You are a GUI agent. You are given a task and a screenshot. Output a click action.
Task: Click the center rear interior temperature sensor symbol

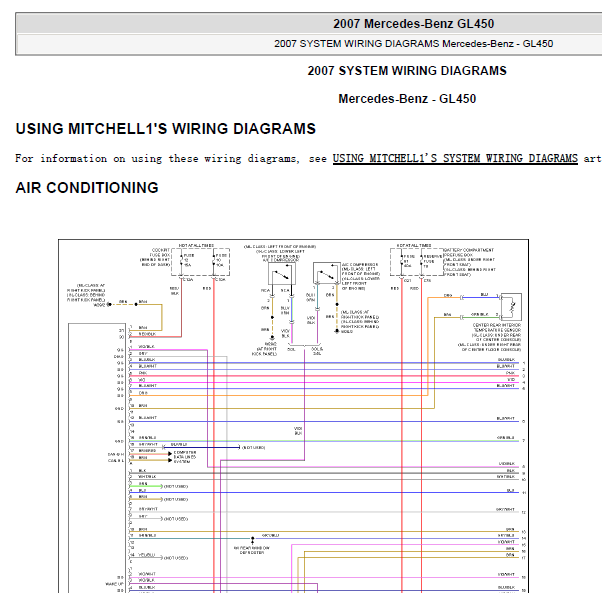pyautogui.click(x=511, y=307)
